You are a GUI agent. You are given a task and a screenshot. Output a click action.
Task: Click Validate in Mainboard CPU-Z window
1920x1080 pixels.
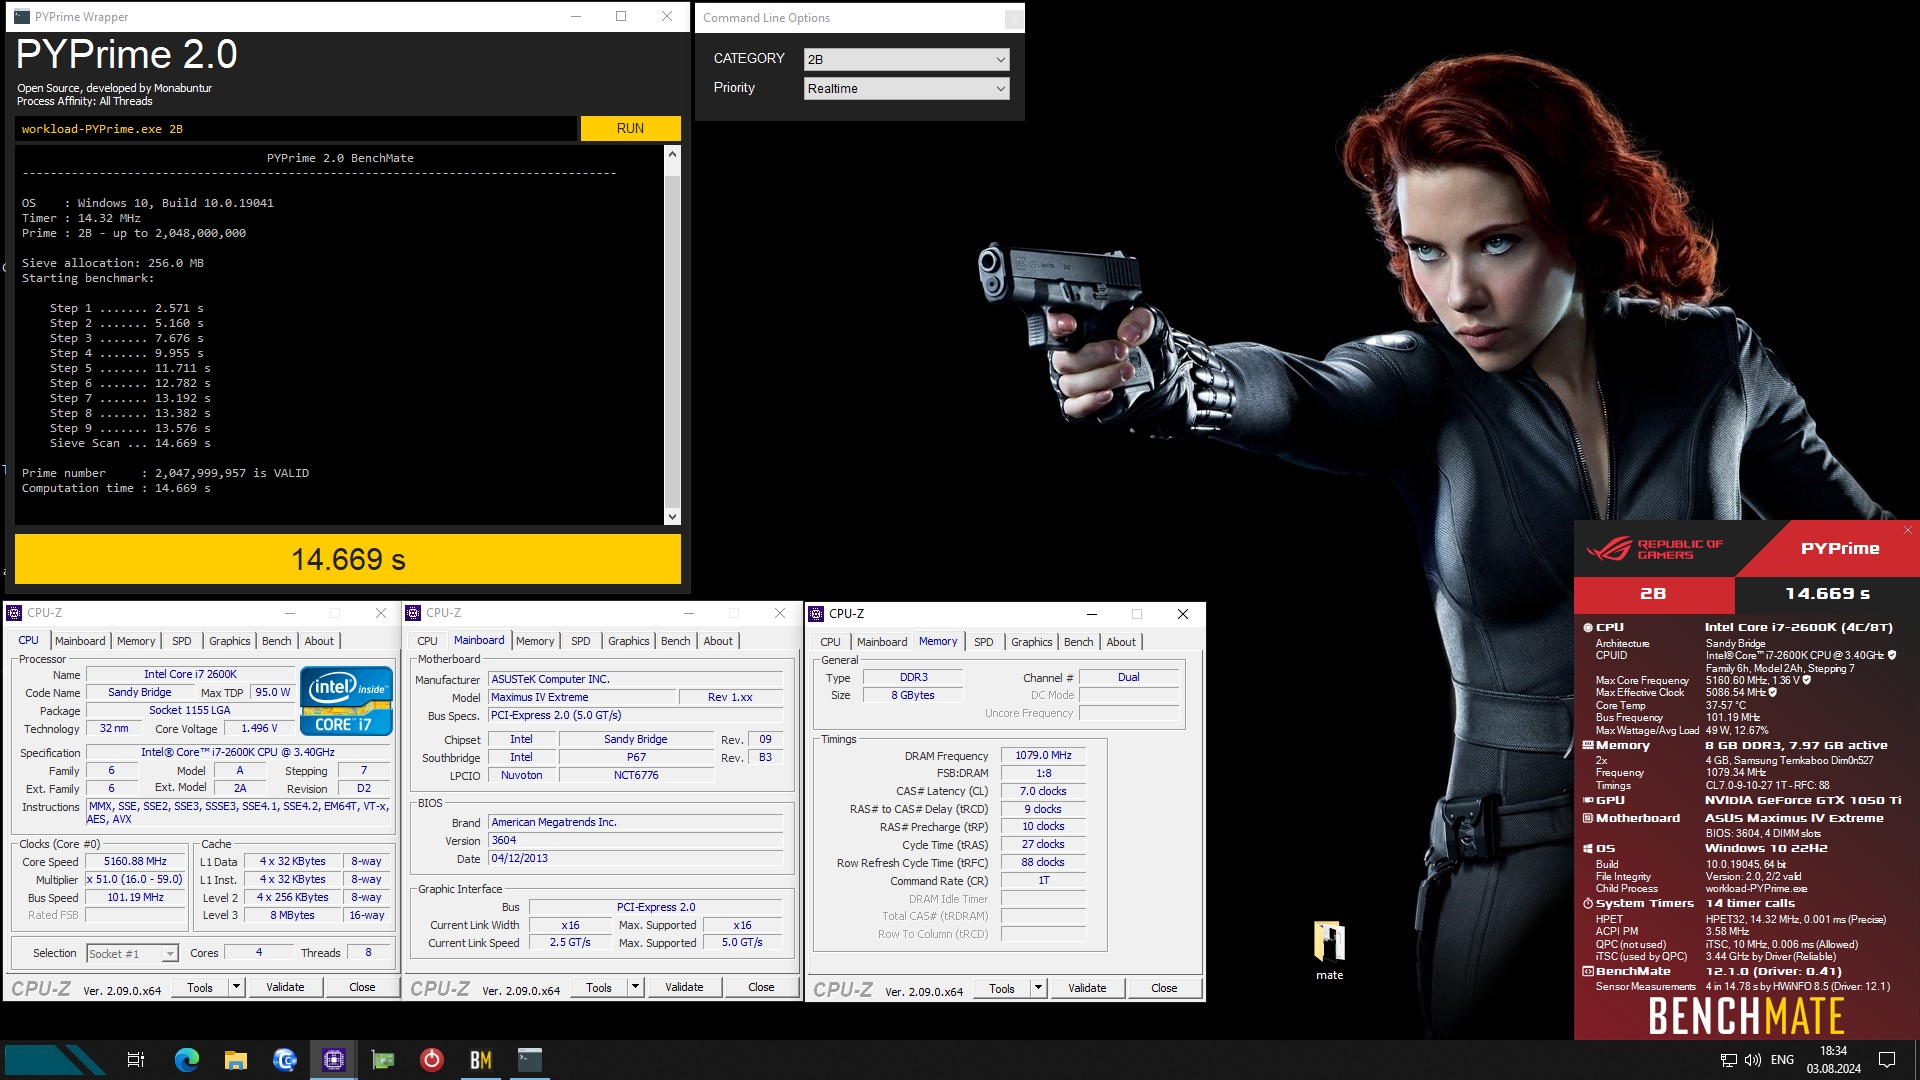(x=684, y=988)
